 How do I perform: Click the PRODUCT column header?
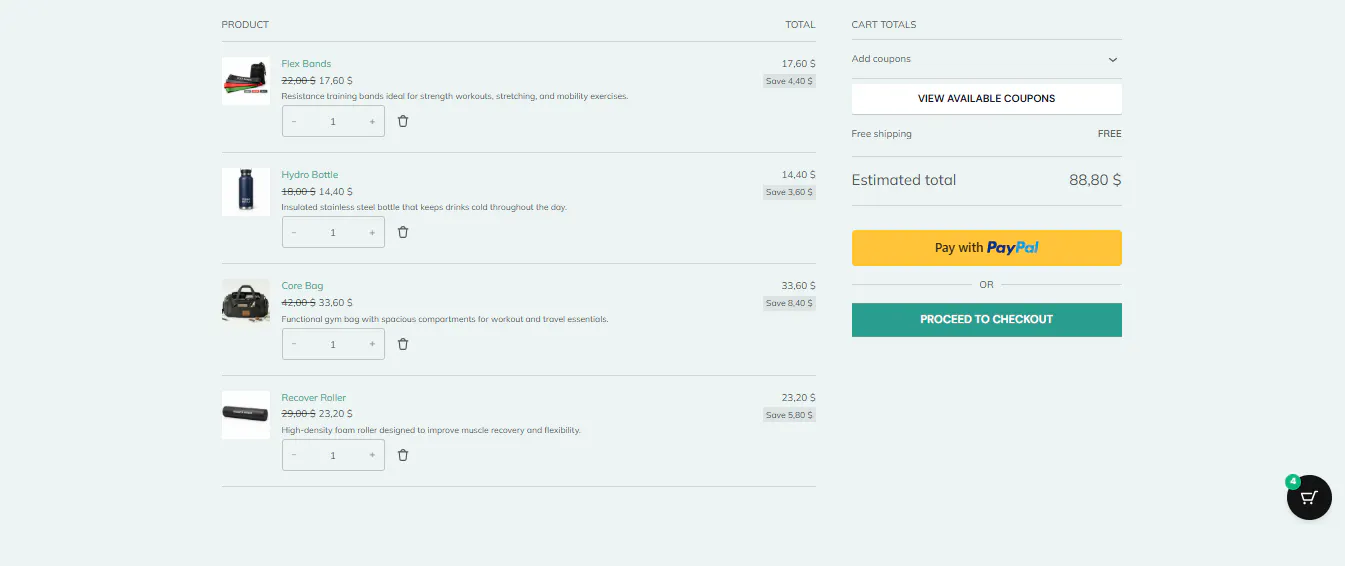pyautogui.click(x=245, y=25)
